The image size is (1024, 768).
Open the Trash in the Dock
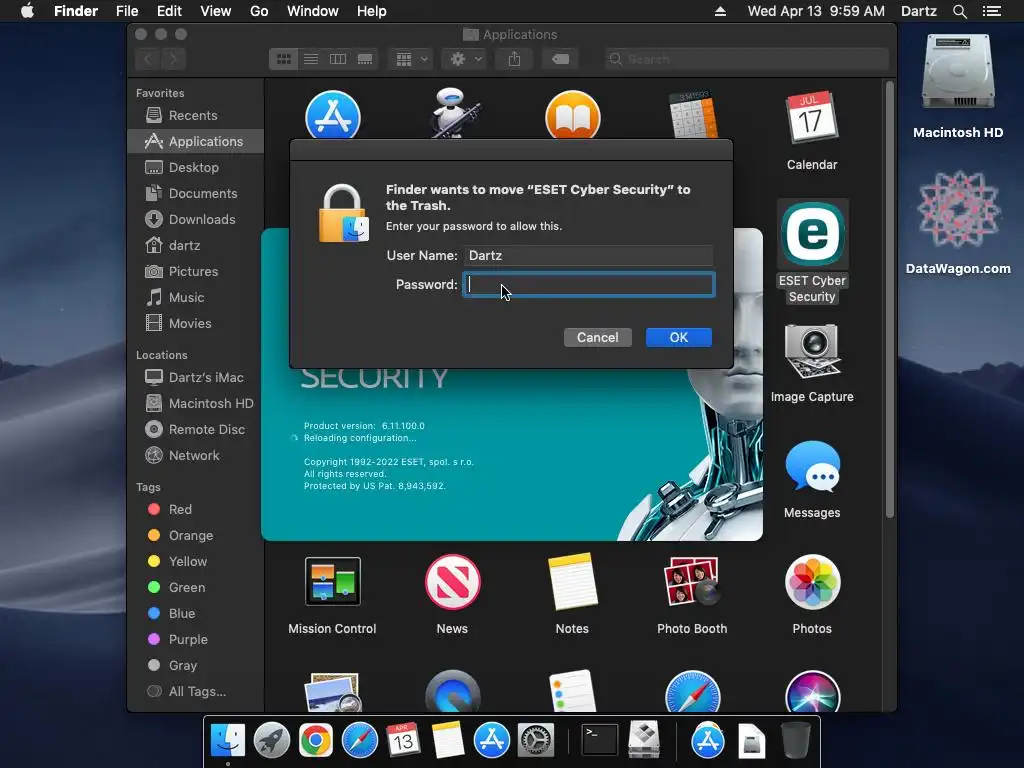click(795, 740)
